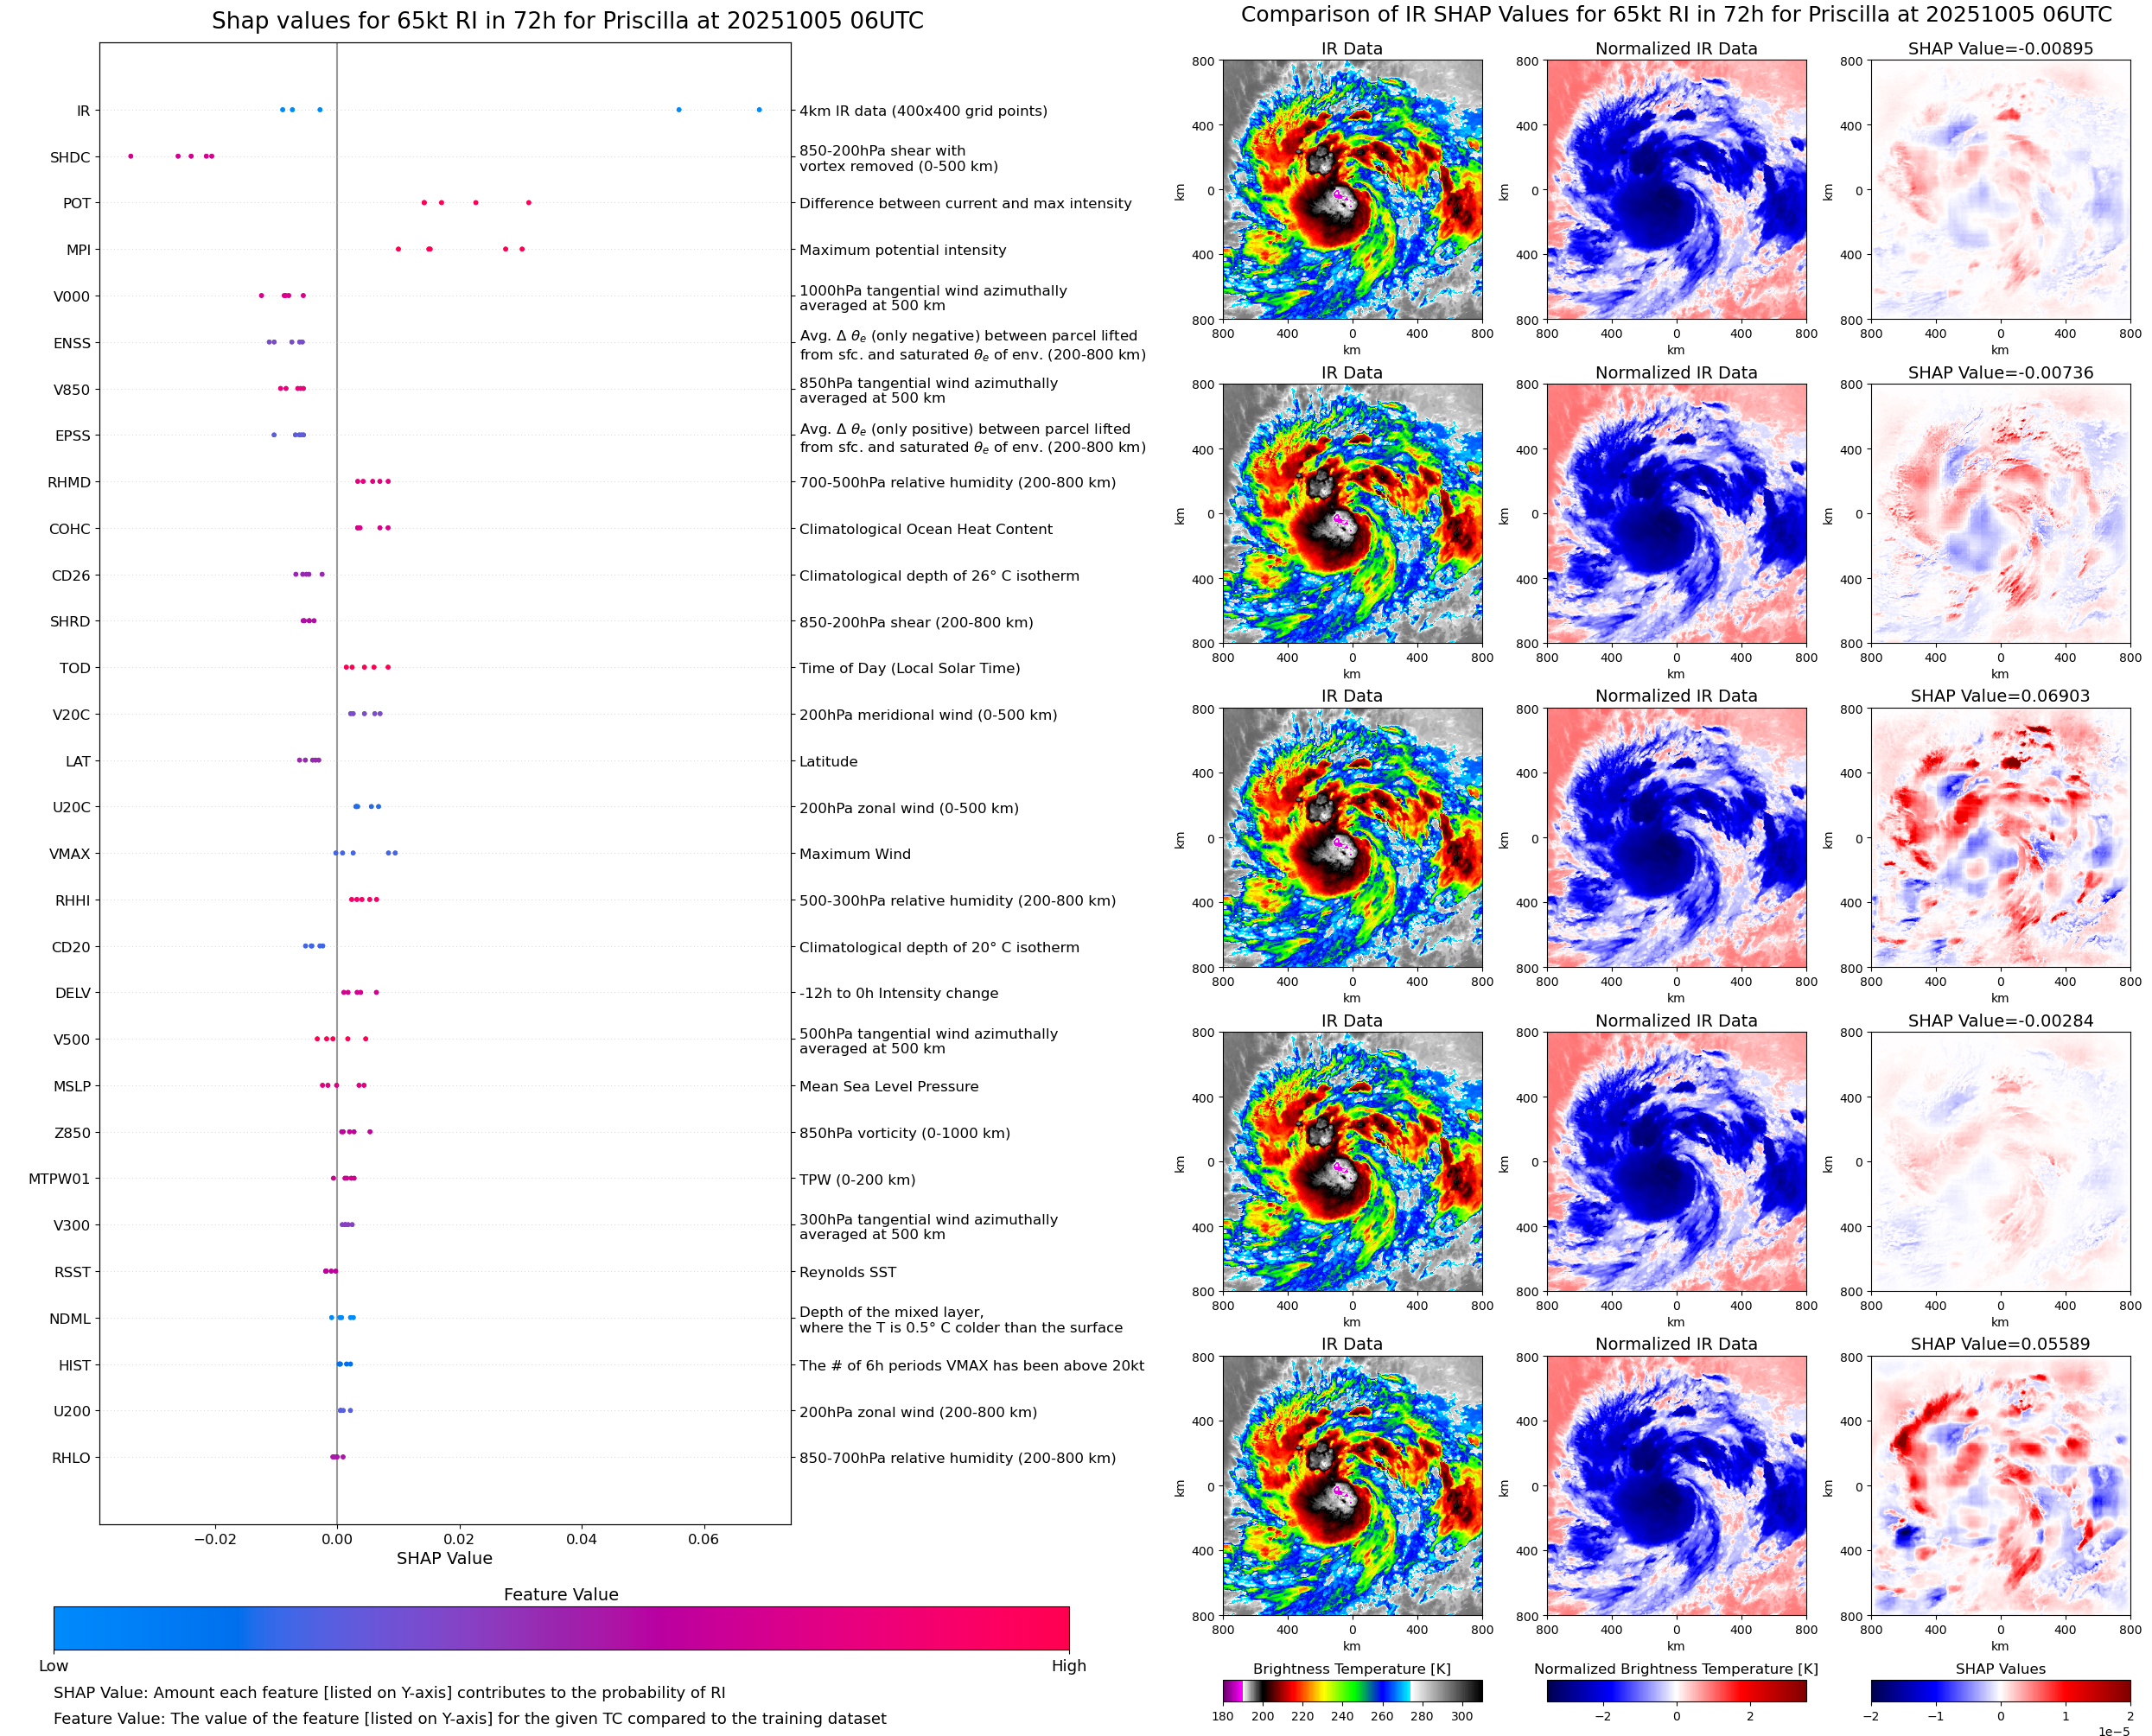Click the SHDC feature label
The height and width of the screenshot is (1736, 2152).
click(70, 157)
